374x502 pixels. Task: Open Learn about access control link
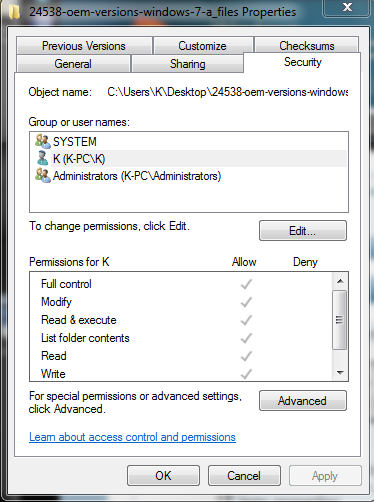click(x=132, y=437)
